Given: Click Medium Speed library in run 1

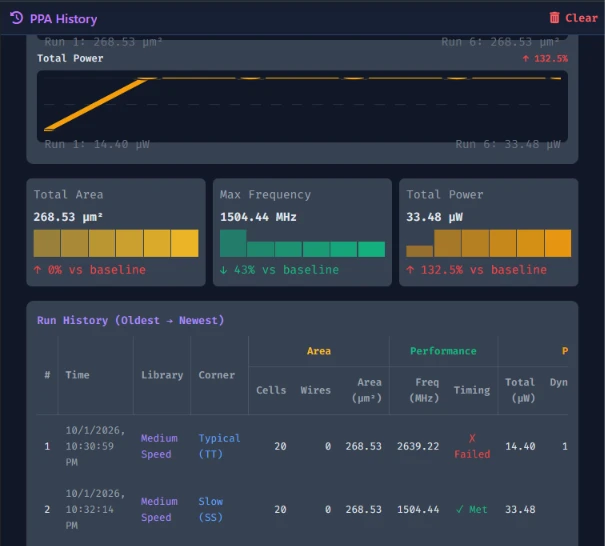Looking at the screenshot, I should point(159,446).
